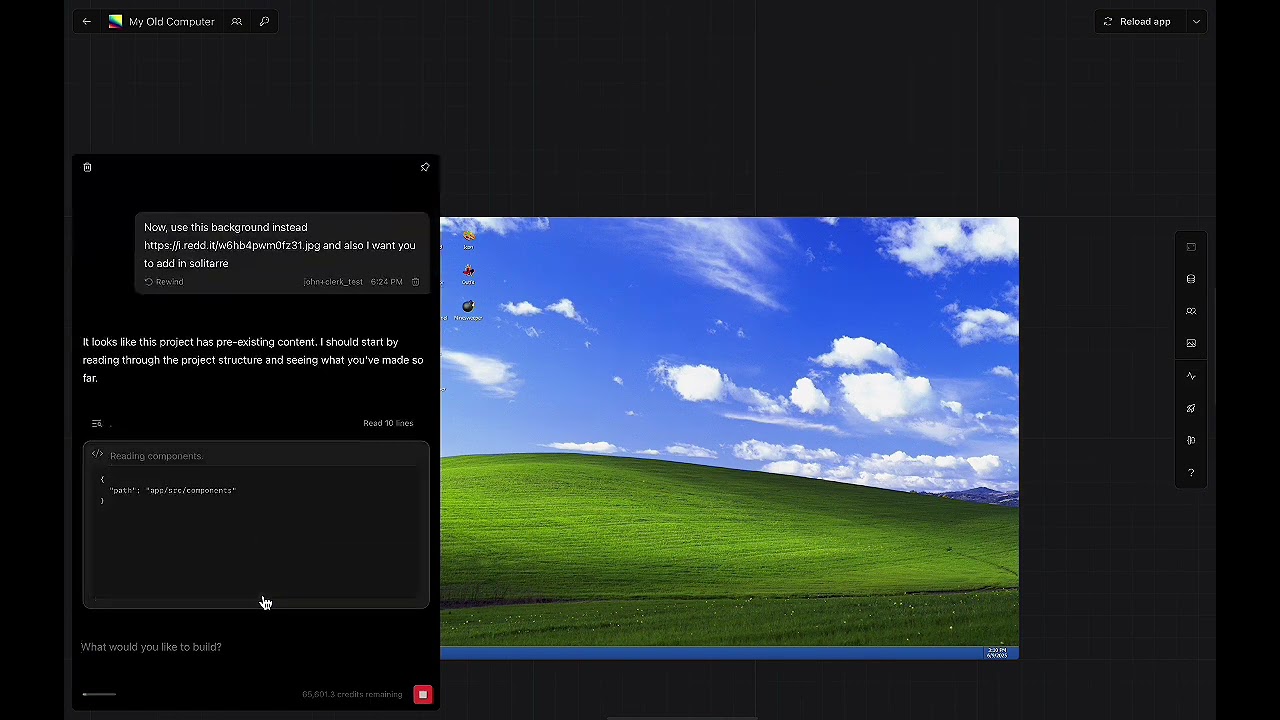Viewport: 1280px width, 720px height.
Task: Click the search-list icon above the code block
Action: [x=97, y=423]
